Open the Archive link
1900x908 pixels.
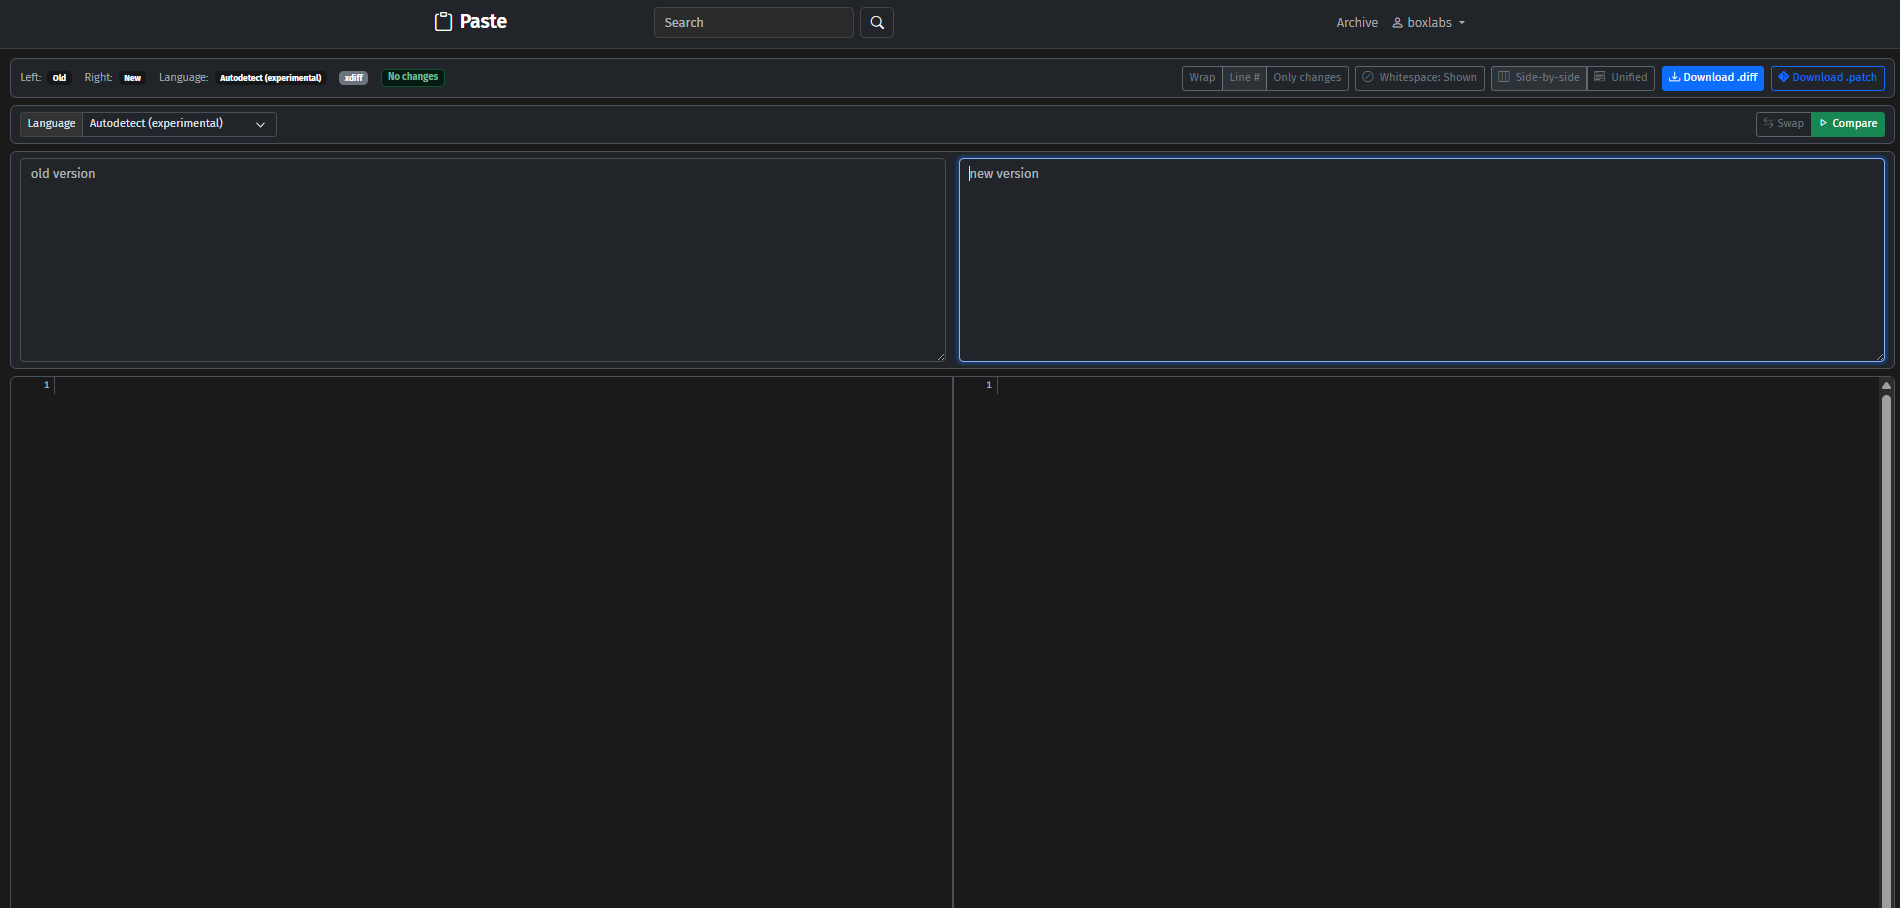[1356, 23]
